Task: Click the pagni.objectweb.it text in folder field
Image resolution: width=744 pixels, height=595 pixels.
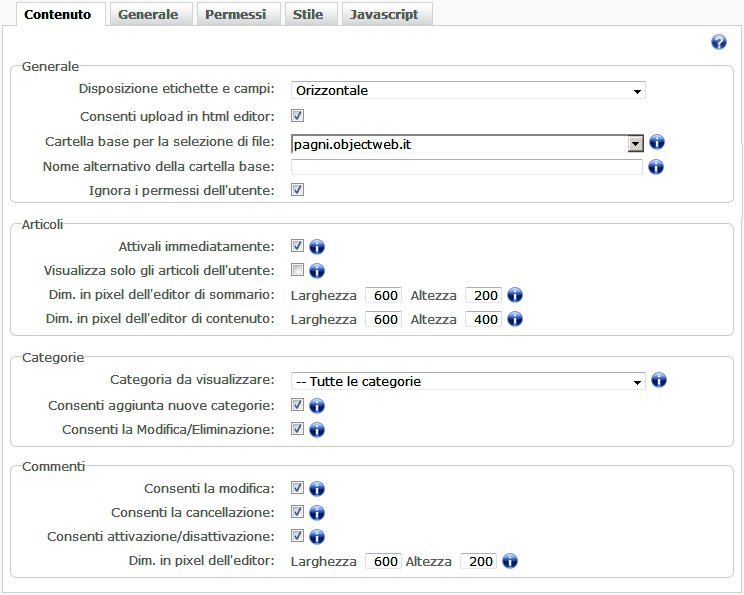Action: 352,145
